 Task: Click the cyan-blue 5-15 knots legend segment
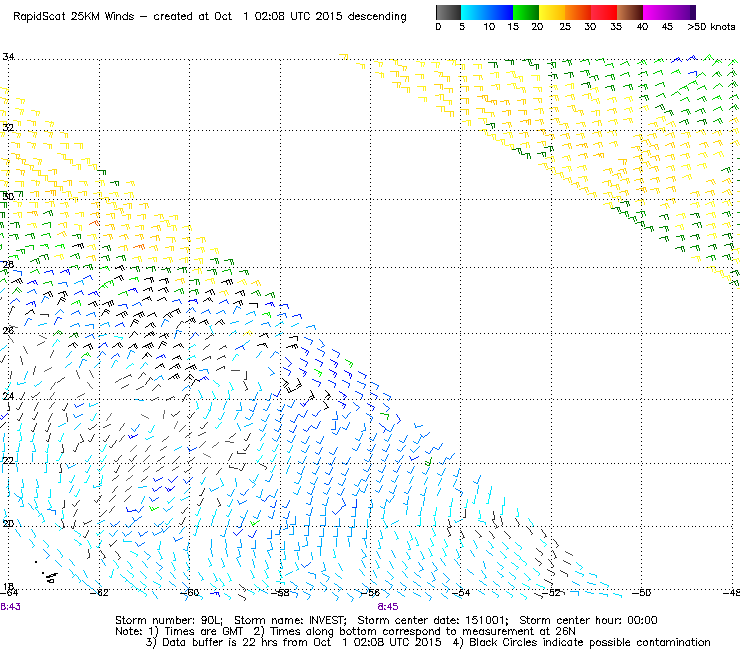487,12
